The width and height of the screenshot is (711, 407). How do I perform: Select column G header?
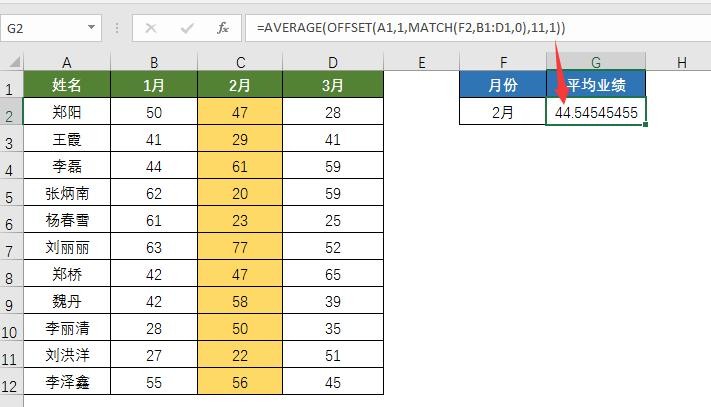click(595, 62)
